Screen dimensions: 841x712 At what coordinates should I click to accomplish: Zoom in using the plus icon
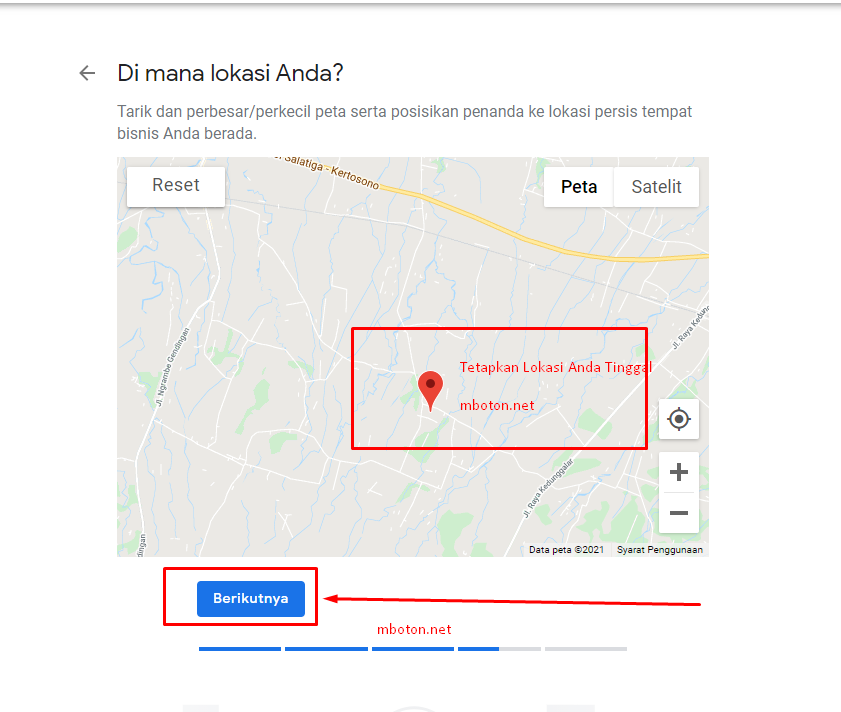[678, 472]
